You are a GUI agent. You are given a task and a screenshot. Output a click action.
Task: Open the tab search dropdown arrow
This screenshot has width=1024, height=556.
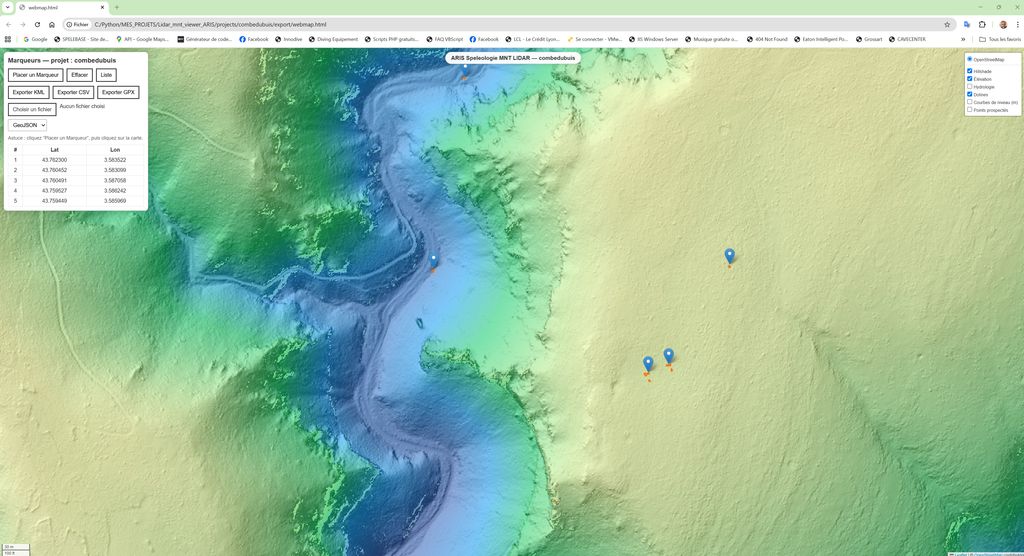click(8, 7)
